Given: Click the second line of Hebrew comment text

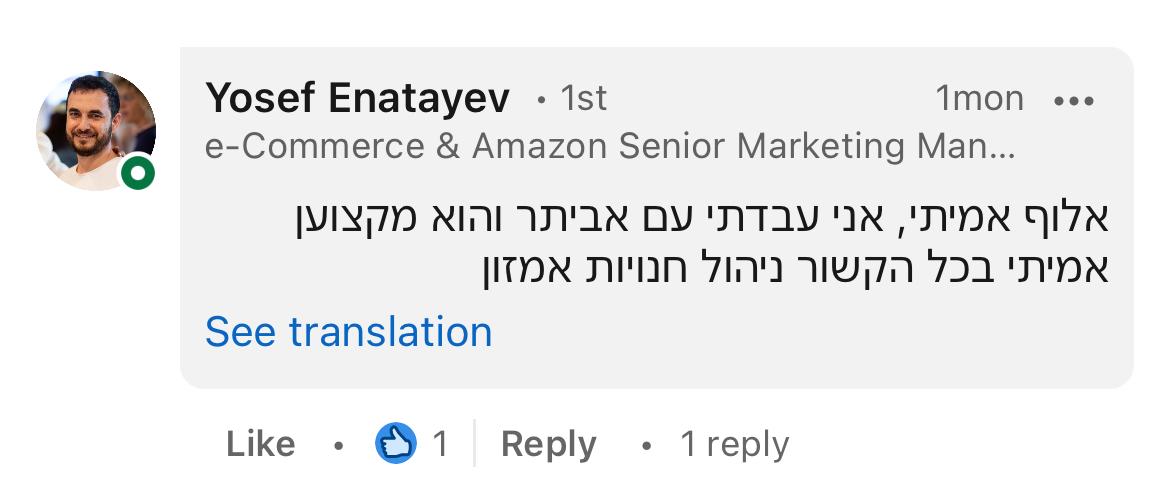Looking at the screenshot, I should pyautogui.click(x=790, y=270).
